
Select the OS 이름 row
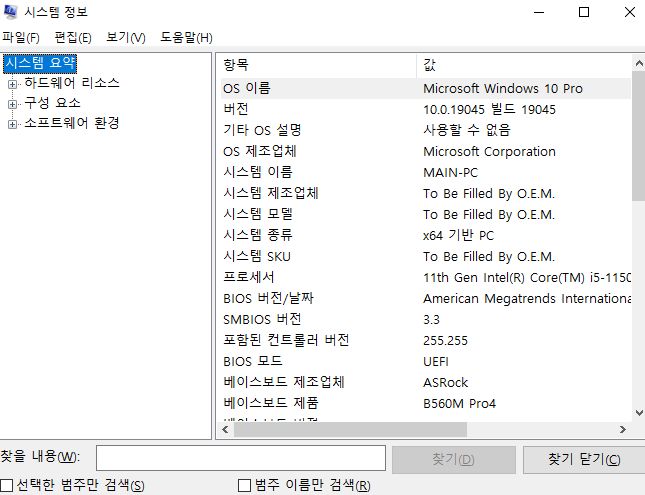[426, 88]
